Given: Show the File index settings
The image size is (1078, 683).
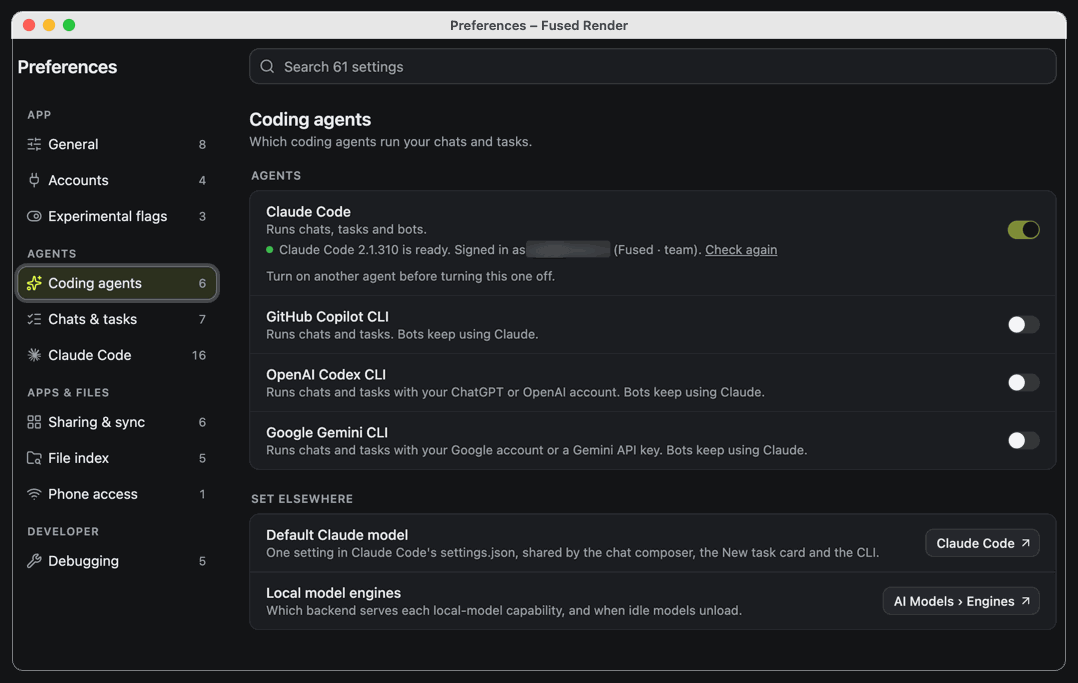Looking at the screenshot, I should point(117,458).
